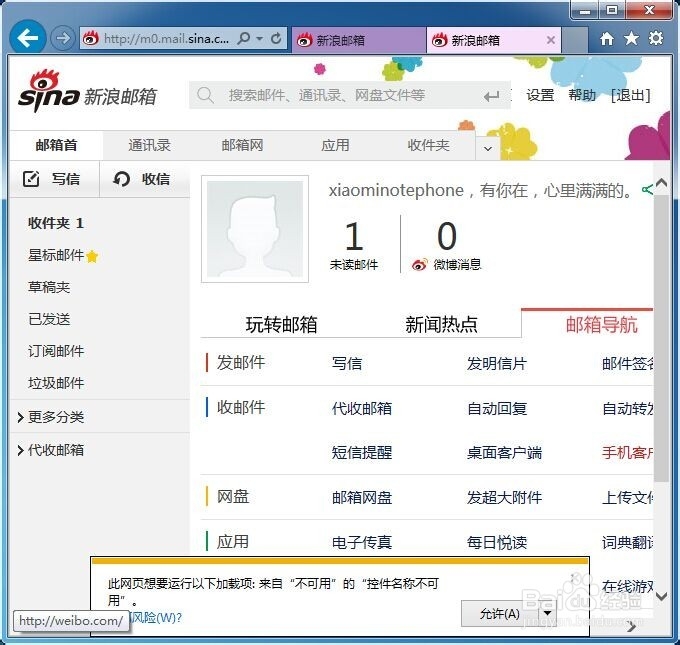Click the 微博消息 Weibo count
Screen dimensions: 680x645
(447, 245)
